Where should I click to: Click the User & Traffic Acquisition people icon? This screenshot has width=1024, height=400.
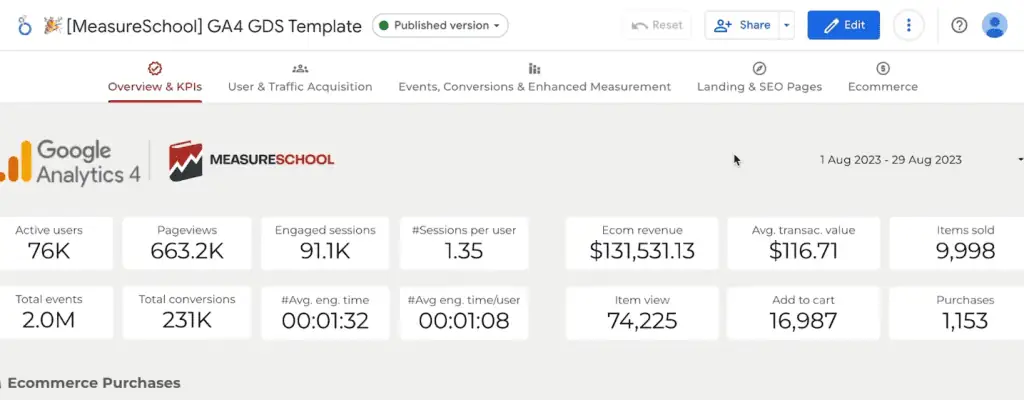(x=300, y=69)
